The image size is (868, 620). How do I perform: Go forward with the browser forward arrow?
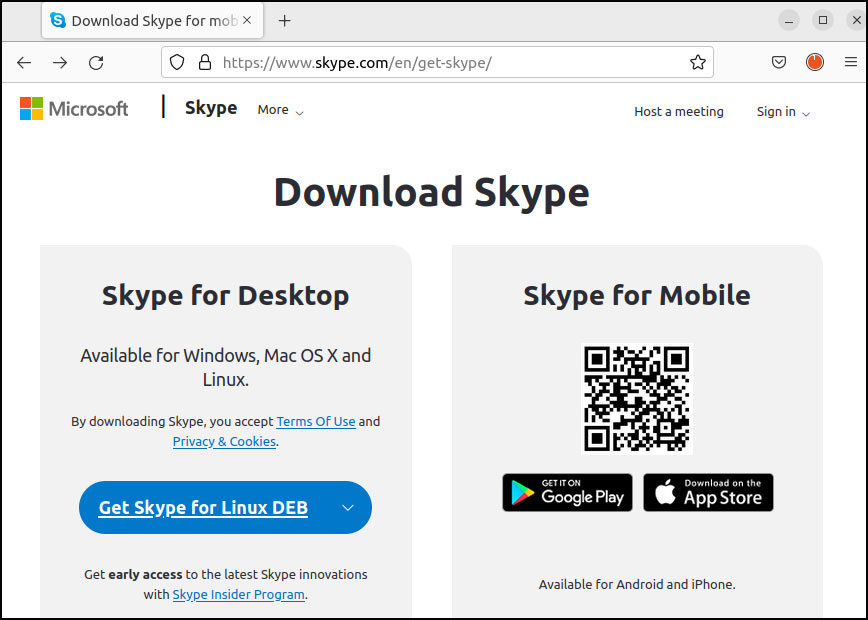[60, 63]
